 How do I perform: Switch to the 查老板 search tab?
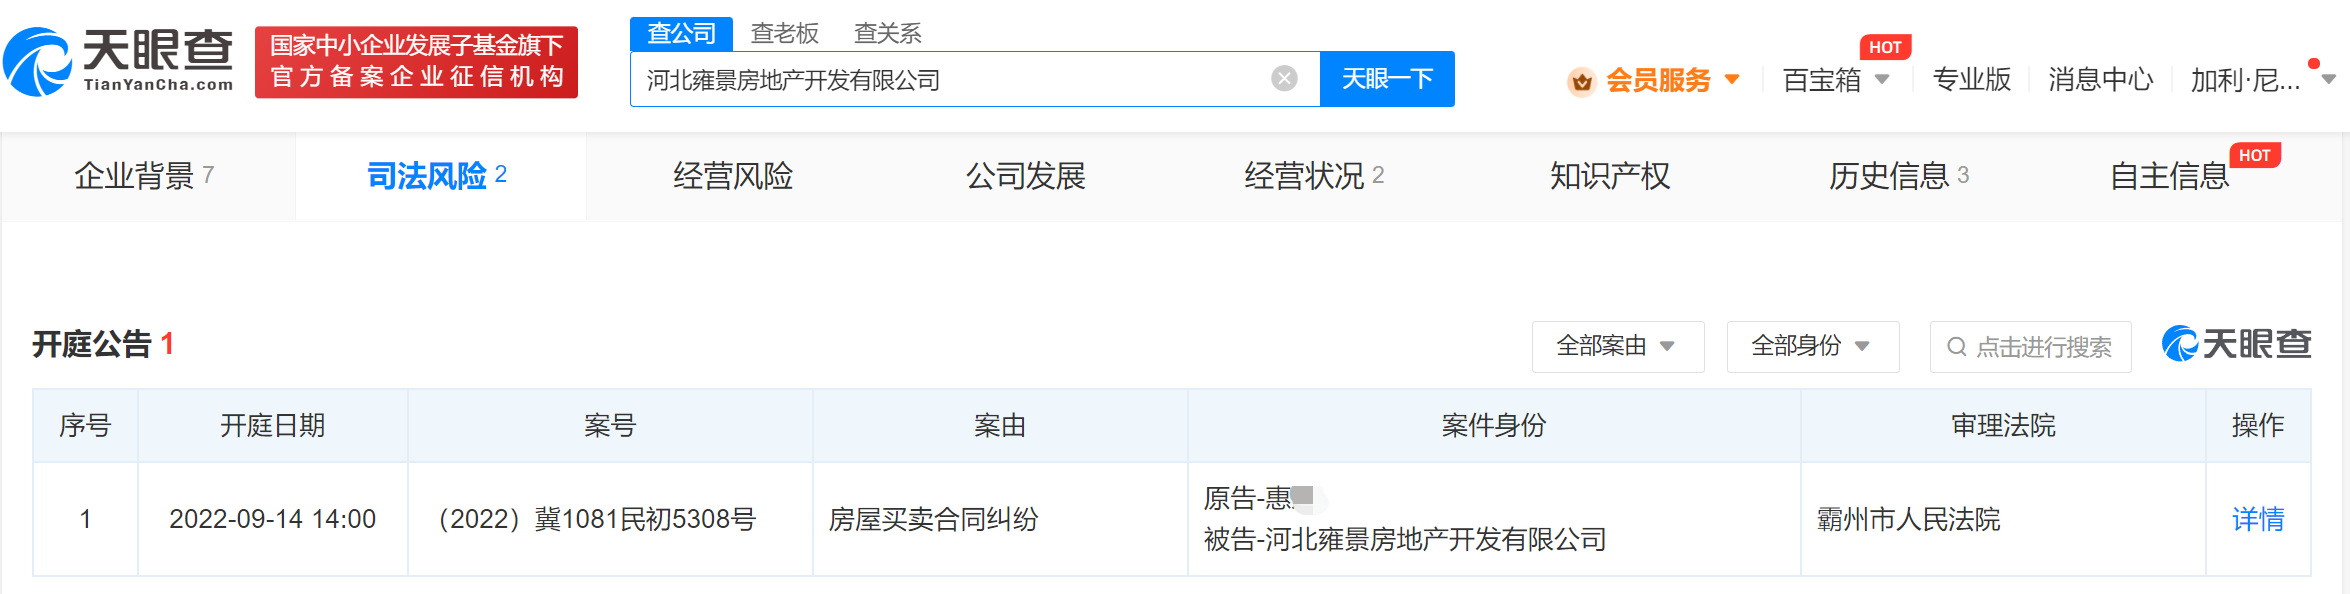[x=785, y=34]
